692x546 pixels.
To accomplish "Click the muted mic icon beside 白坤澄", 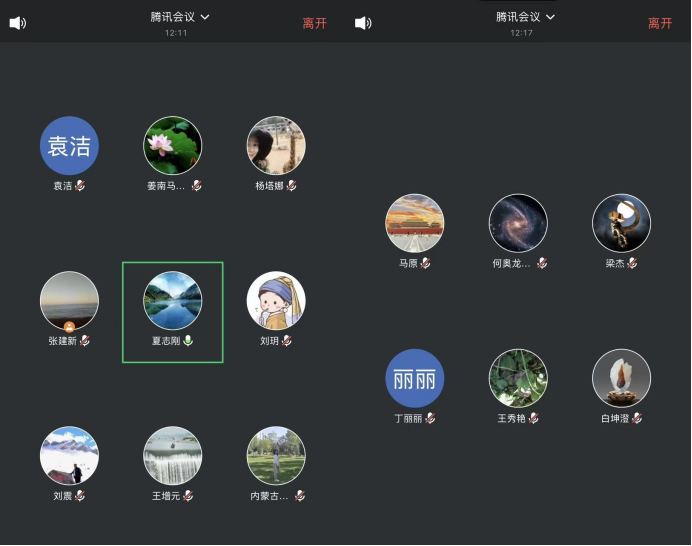I will tap(637, 418).
